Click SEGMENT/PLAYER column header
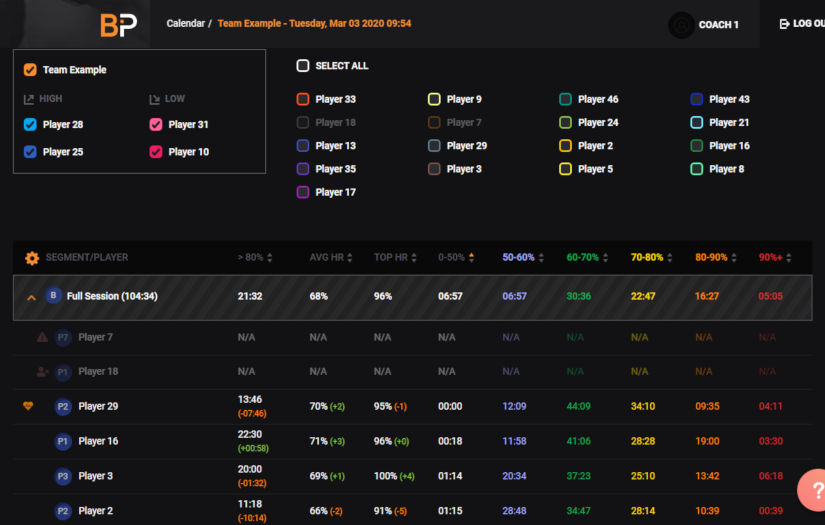This screenshot has width=825, height=525. [x=87, y=257]
